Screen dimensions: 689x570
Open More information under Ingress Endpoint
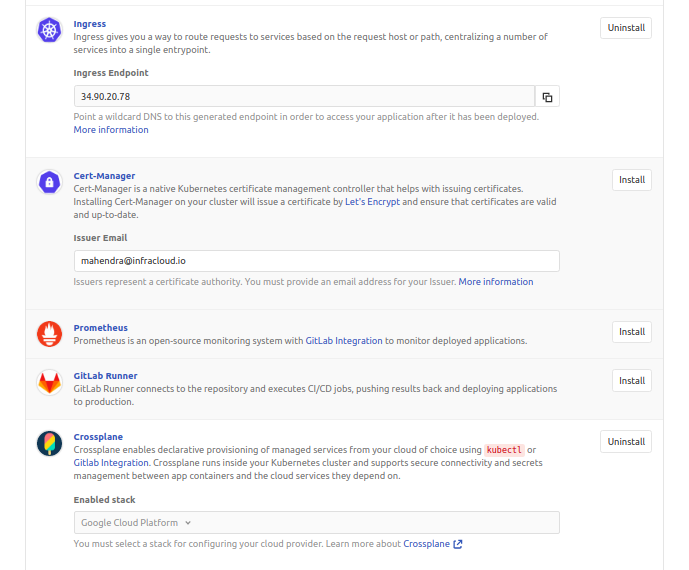[111, 130]
